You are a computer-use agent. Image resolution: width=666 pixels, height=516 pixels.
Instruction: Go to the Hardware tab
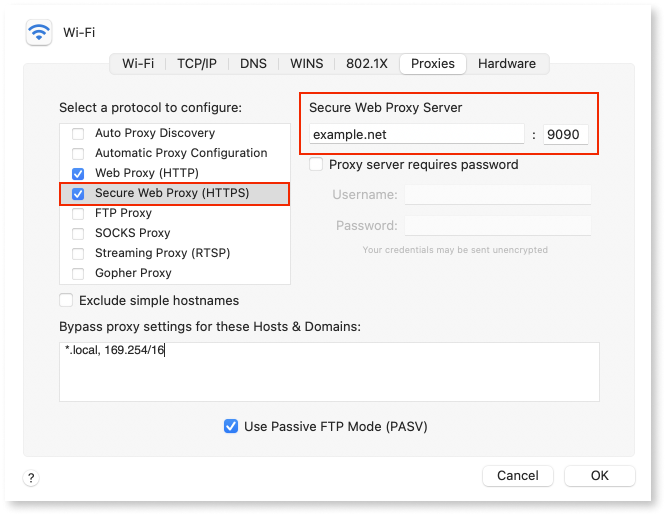pyautogui.click(x=506, y=63)
